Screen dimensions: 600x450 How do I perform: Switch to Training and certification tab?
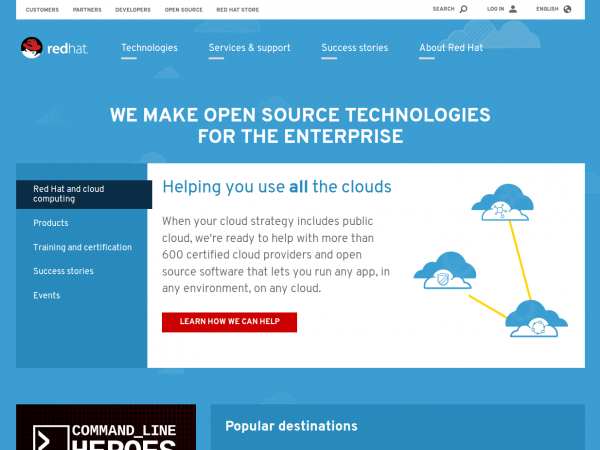click(x=82, y=247)
